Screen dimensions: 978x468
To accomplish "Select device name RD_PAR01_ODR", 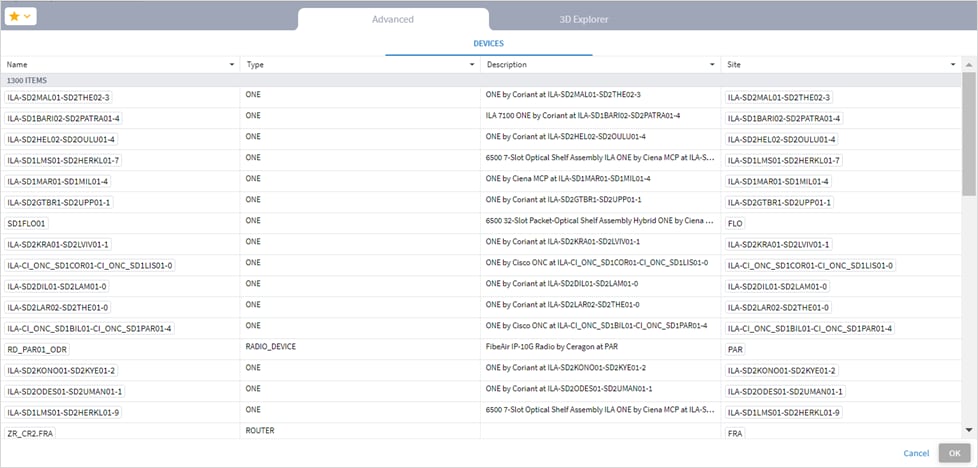I will click(x=36, y=349).
